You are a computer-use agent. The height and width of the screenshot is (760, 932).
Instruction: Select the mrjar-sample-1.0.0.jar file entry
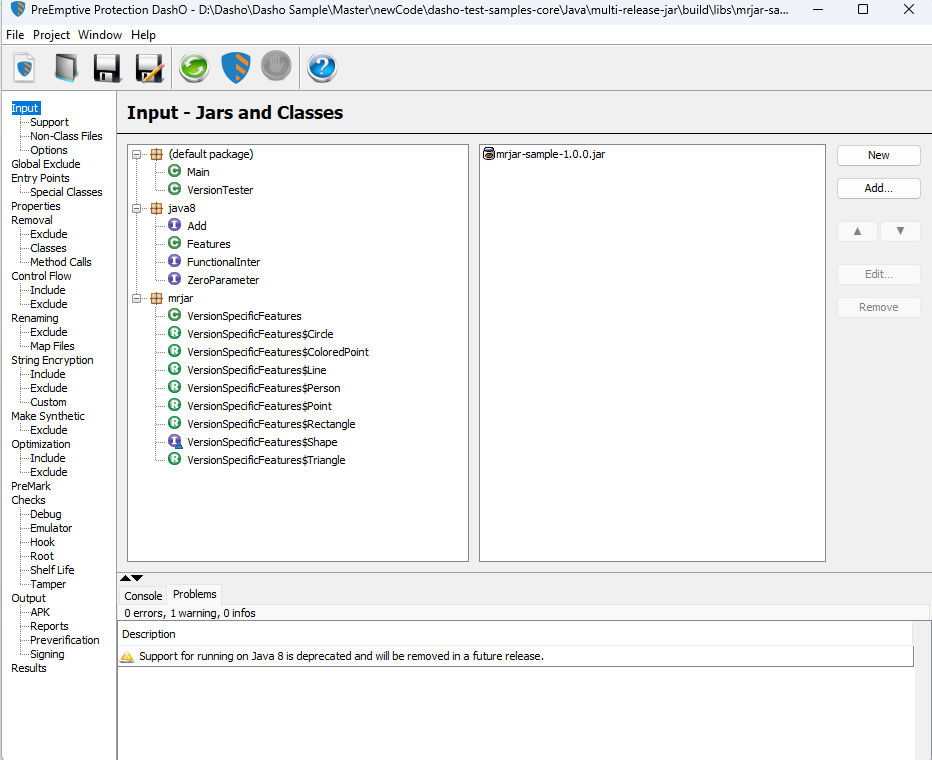tap(544, 154)
